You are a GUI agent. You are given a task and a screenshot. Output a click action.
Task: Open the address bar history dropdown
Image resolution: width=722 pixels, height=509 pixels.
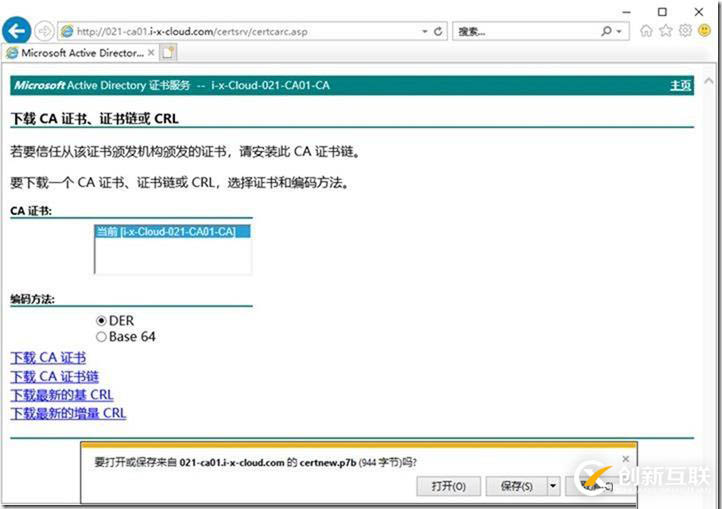[x=425, y=31]
